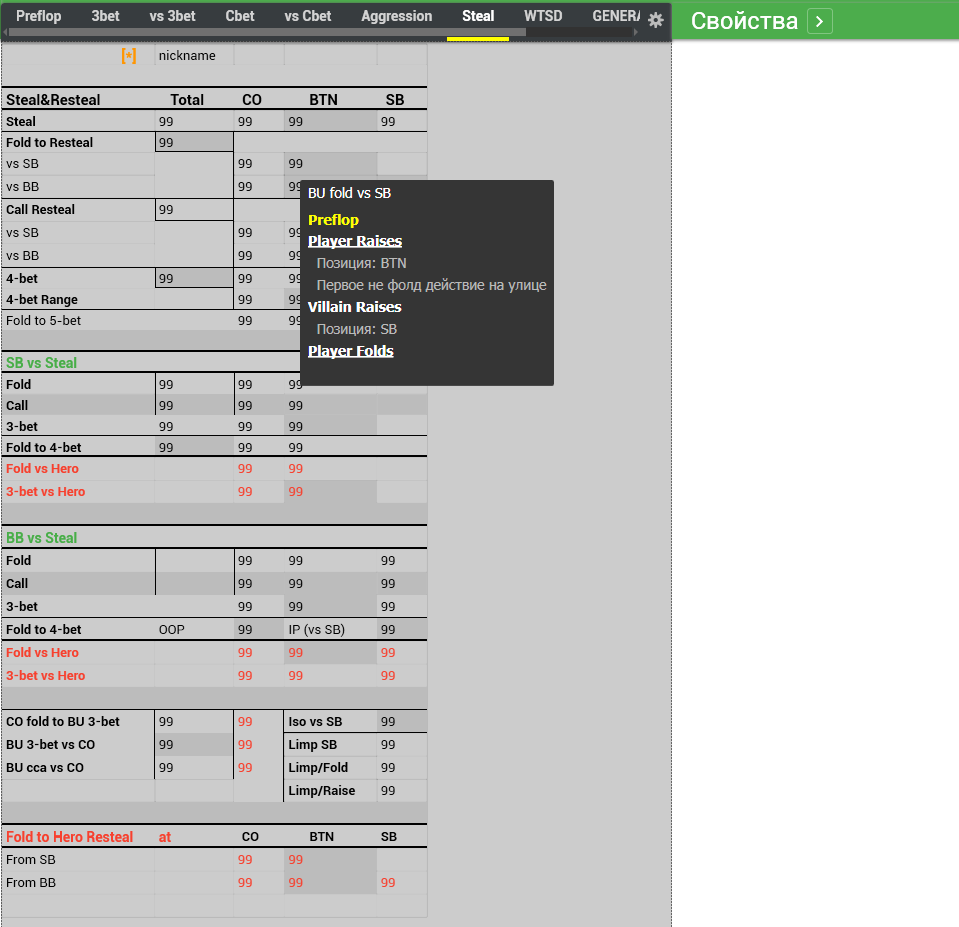Click the Player Raises link in tooltip

355,241
